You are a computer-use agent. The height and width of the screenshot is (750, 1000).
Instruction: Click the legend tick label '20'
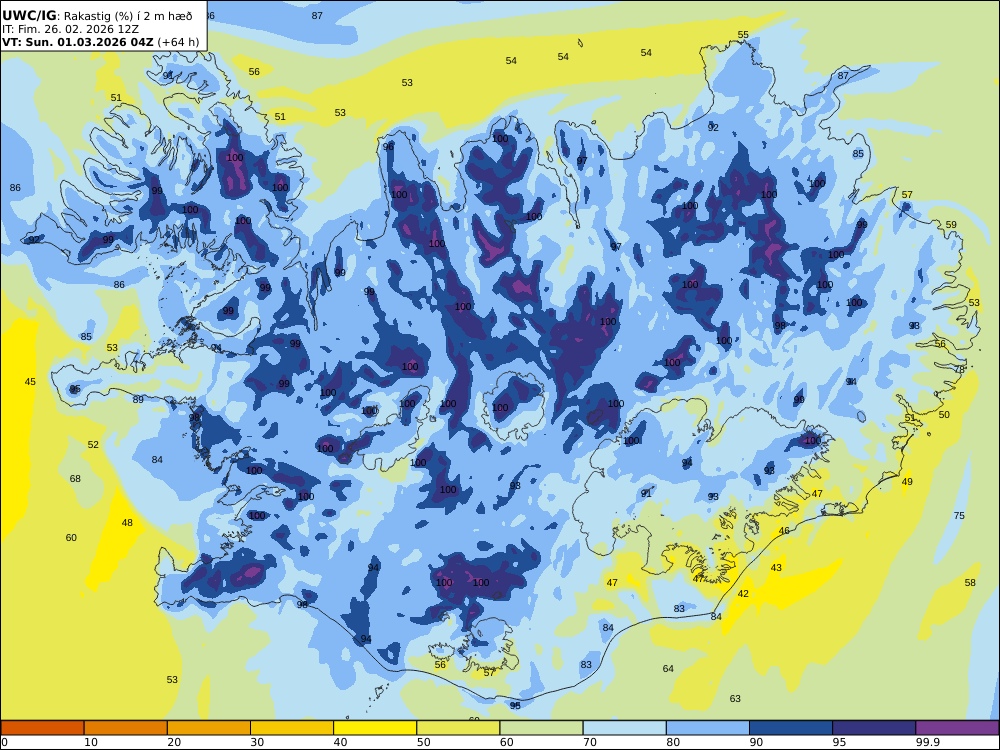point(174,742)
